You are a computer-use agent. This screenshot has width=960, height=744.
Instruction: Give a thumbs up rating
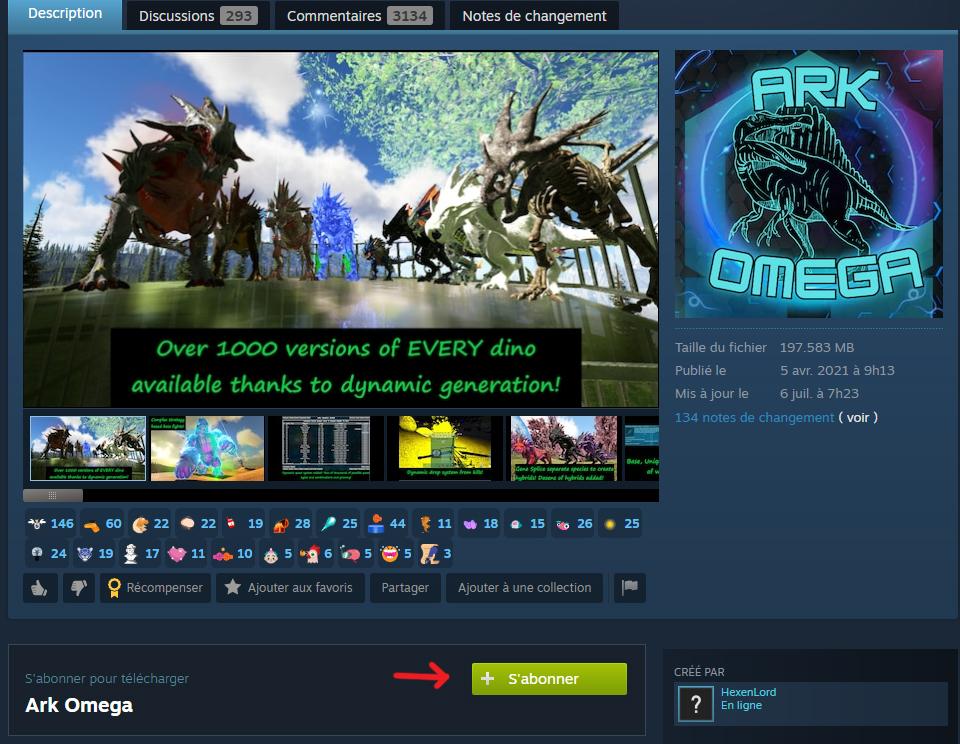tap(40, 588)
